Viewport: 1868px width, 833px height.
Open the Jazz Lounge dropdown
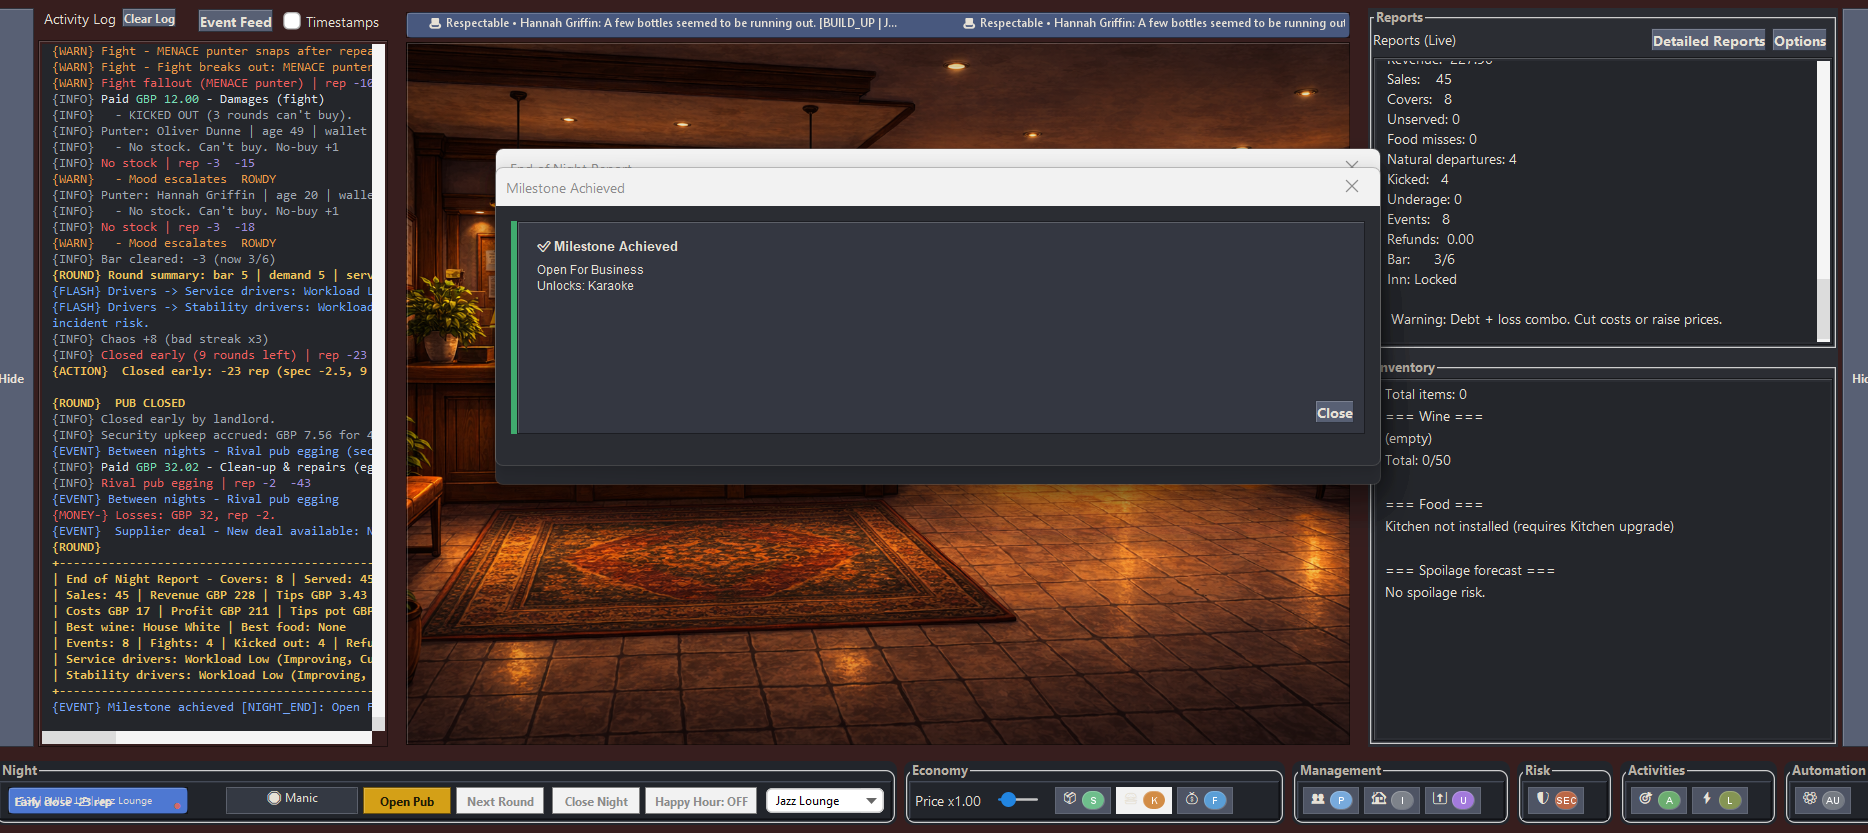click(825, 801)
